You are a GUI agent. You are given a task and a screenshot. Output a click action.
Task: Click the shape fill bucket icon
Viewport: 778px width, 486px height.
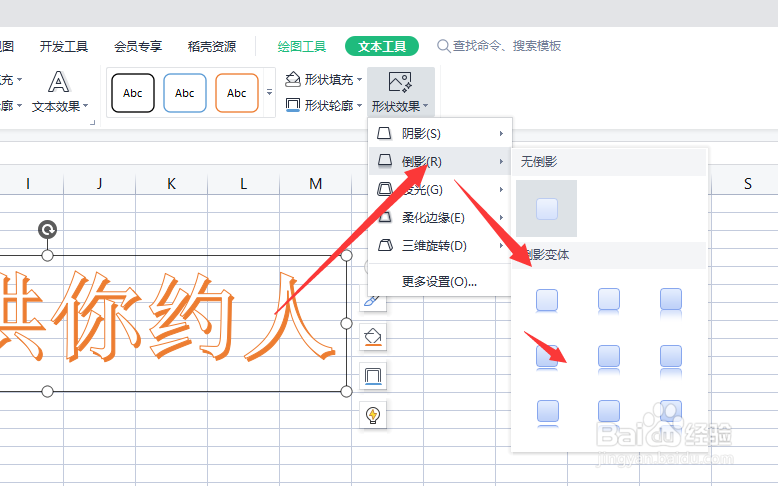coord(293,79)
